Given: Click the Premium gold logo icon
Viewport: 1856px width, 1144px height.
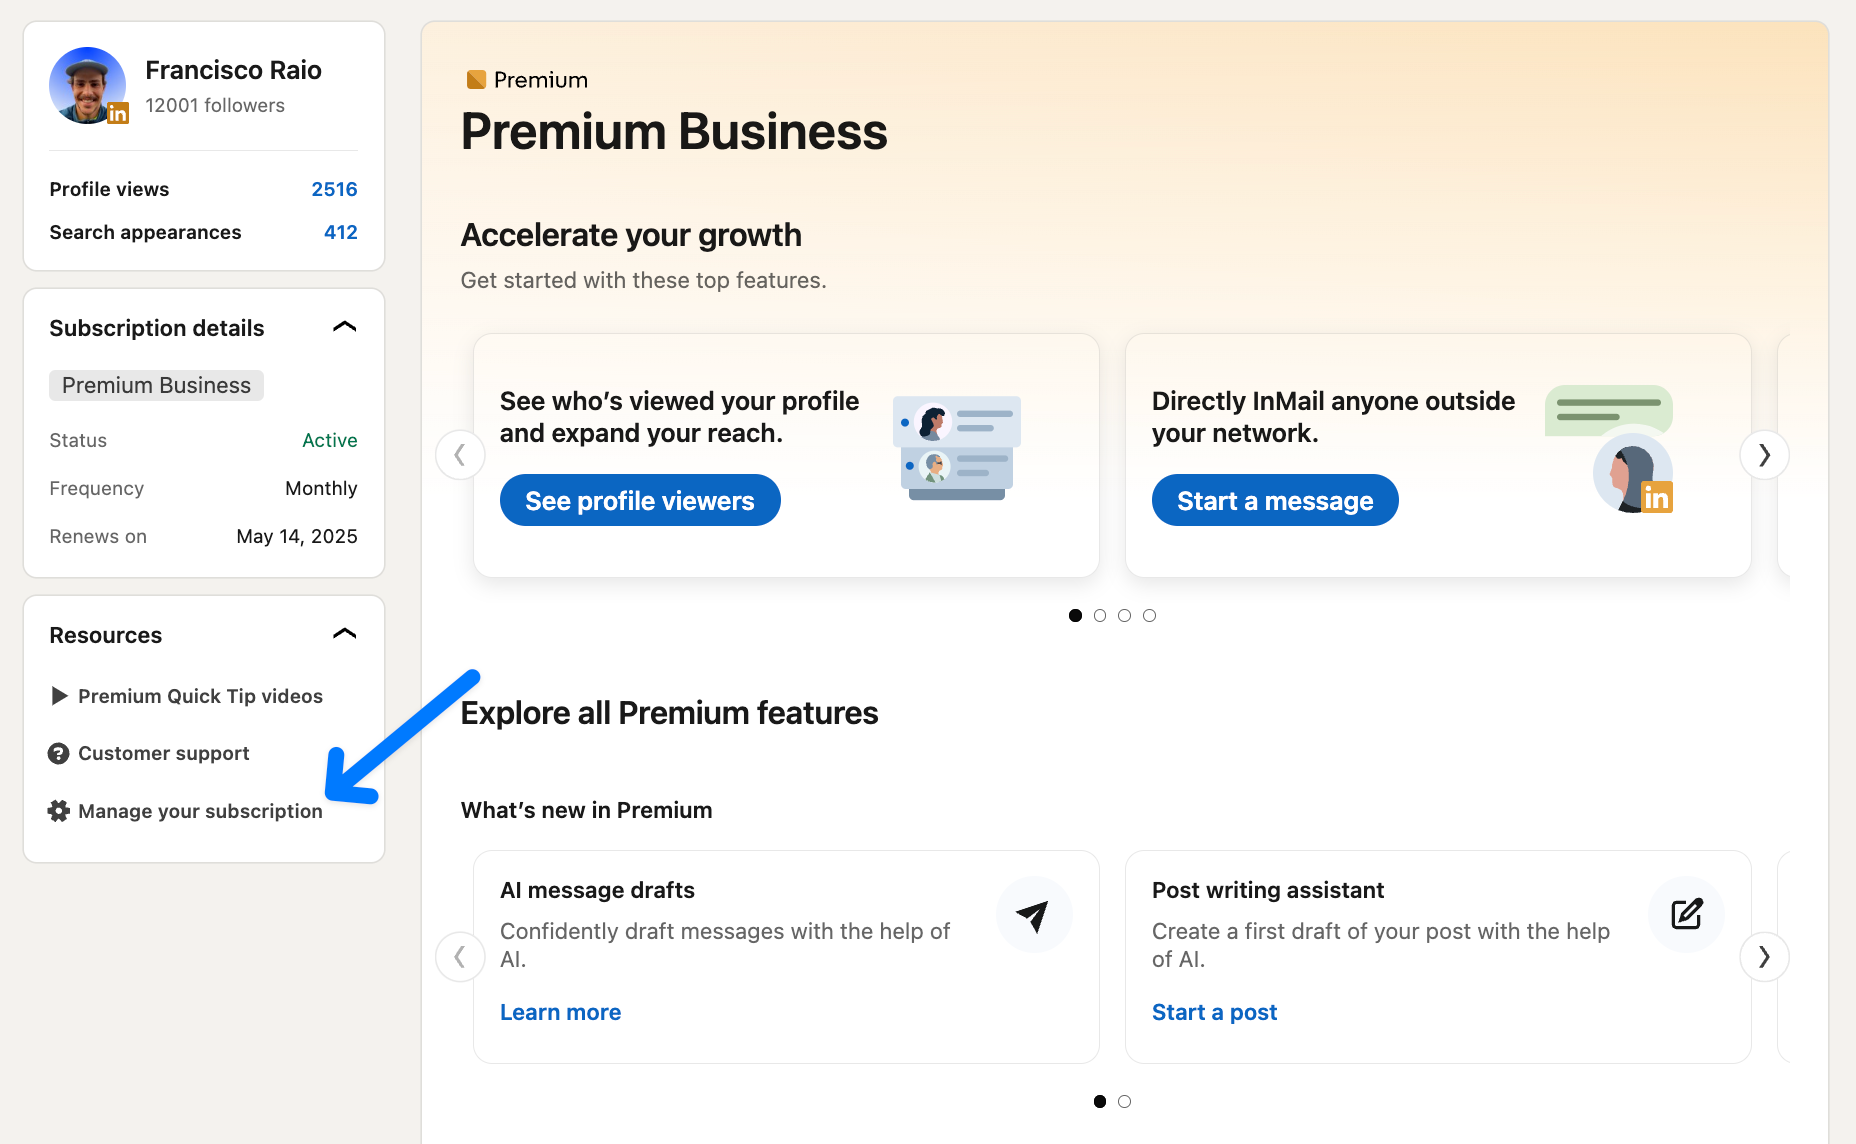Looking at the screenshot, I should tap(476, 80).
